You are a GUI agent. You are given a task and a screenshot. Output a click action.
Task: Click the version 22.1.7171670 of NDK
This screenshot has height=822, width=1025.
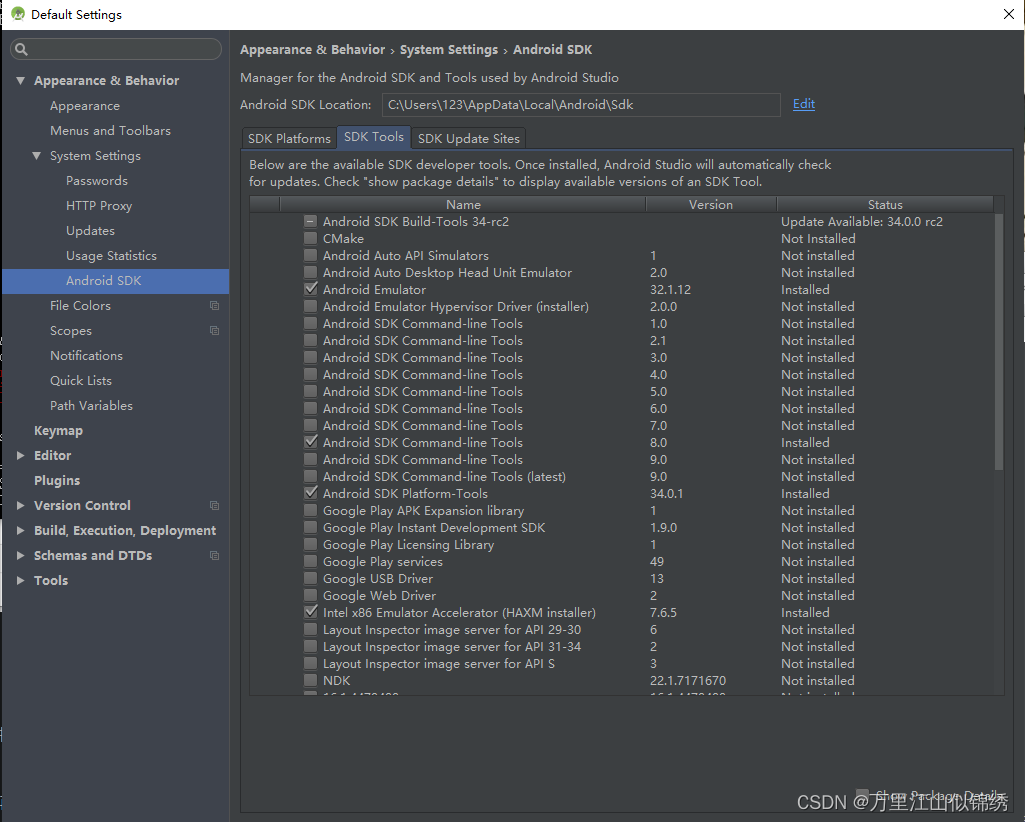pyautogui.click(x=688, y=681)
